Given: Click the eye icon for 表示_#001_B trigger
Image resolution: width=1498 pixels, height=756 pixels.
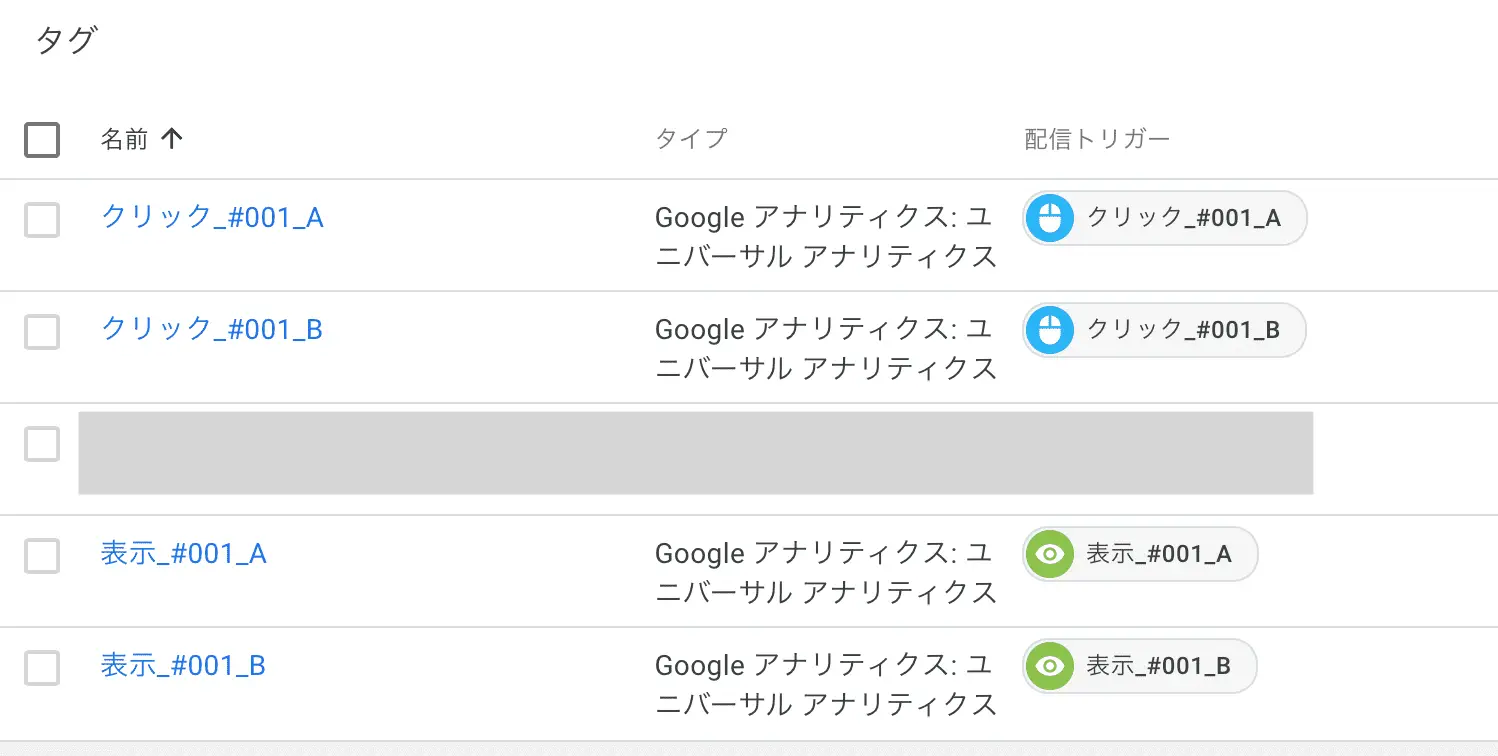Looking at the screenshot, I should point(1049,666).
